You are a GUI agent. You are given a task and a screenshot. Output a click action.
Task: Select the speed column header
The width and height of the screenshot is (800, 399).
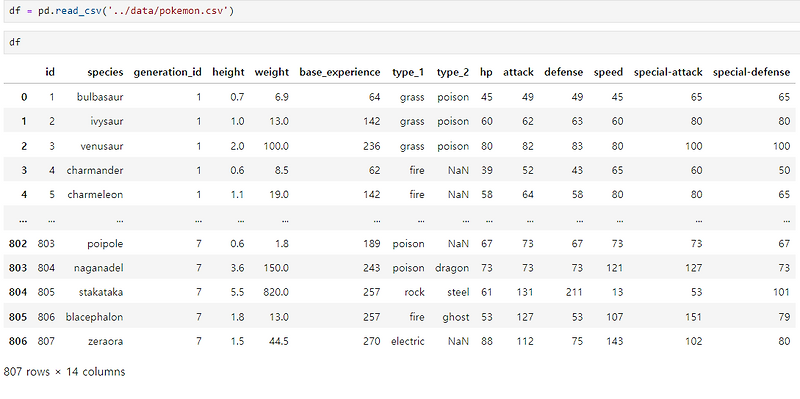(608, 72)
